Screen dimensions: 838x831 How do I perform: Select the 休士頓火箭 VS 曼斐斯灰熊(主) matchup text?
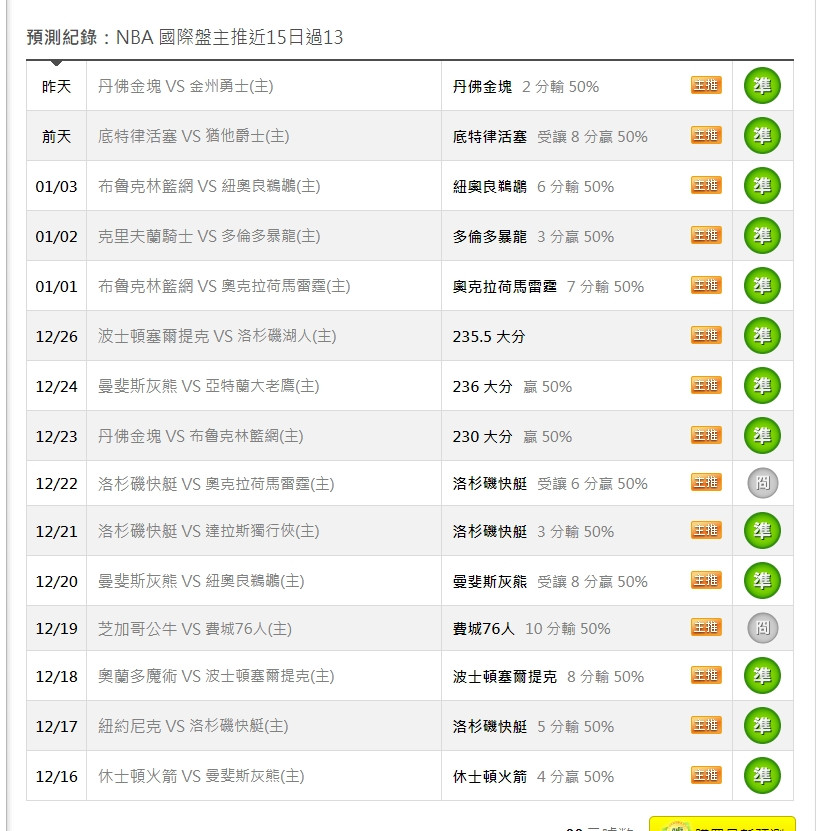click(x=201, y=776)
